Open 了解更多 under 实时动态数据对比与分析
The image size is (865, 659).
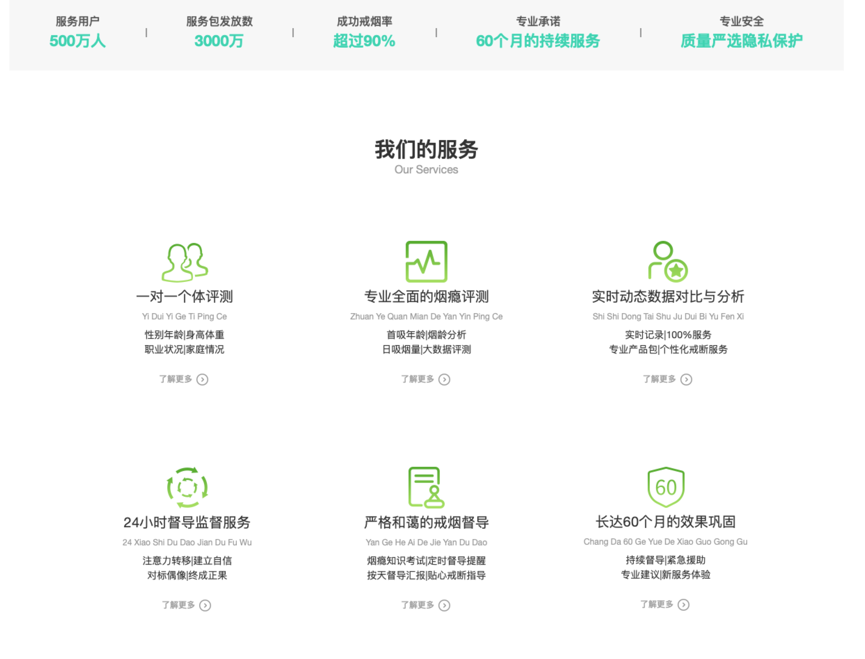(667, 379)
